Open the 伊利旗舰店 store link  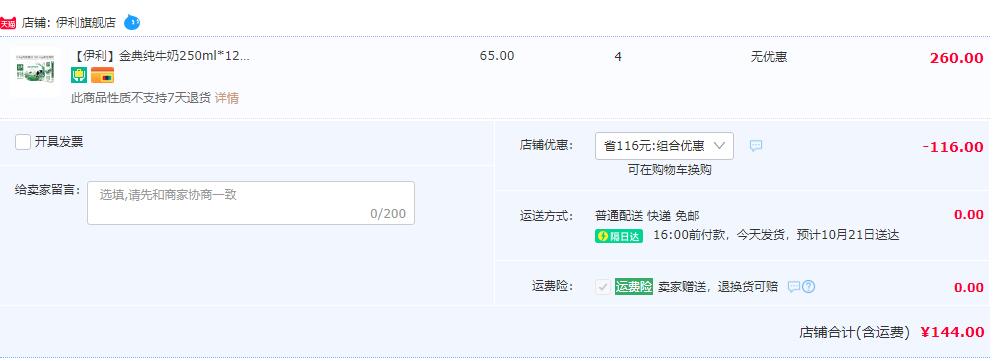[x=86, y=23]
